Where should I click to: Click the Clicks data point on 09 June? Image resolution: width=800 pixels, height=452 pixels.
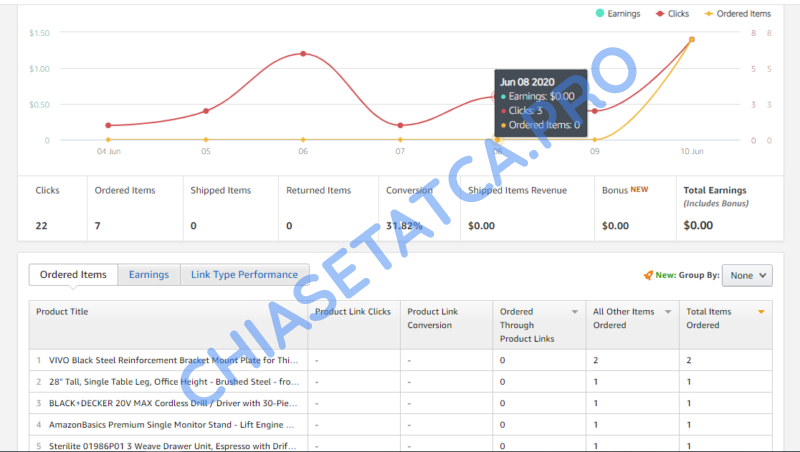click(594, 111)
